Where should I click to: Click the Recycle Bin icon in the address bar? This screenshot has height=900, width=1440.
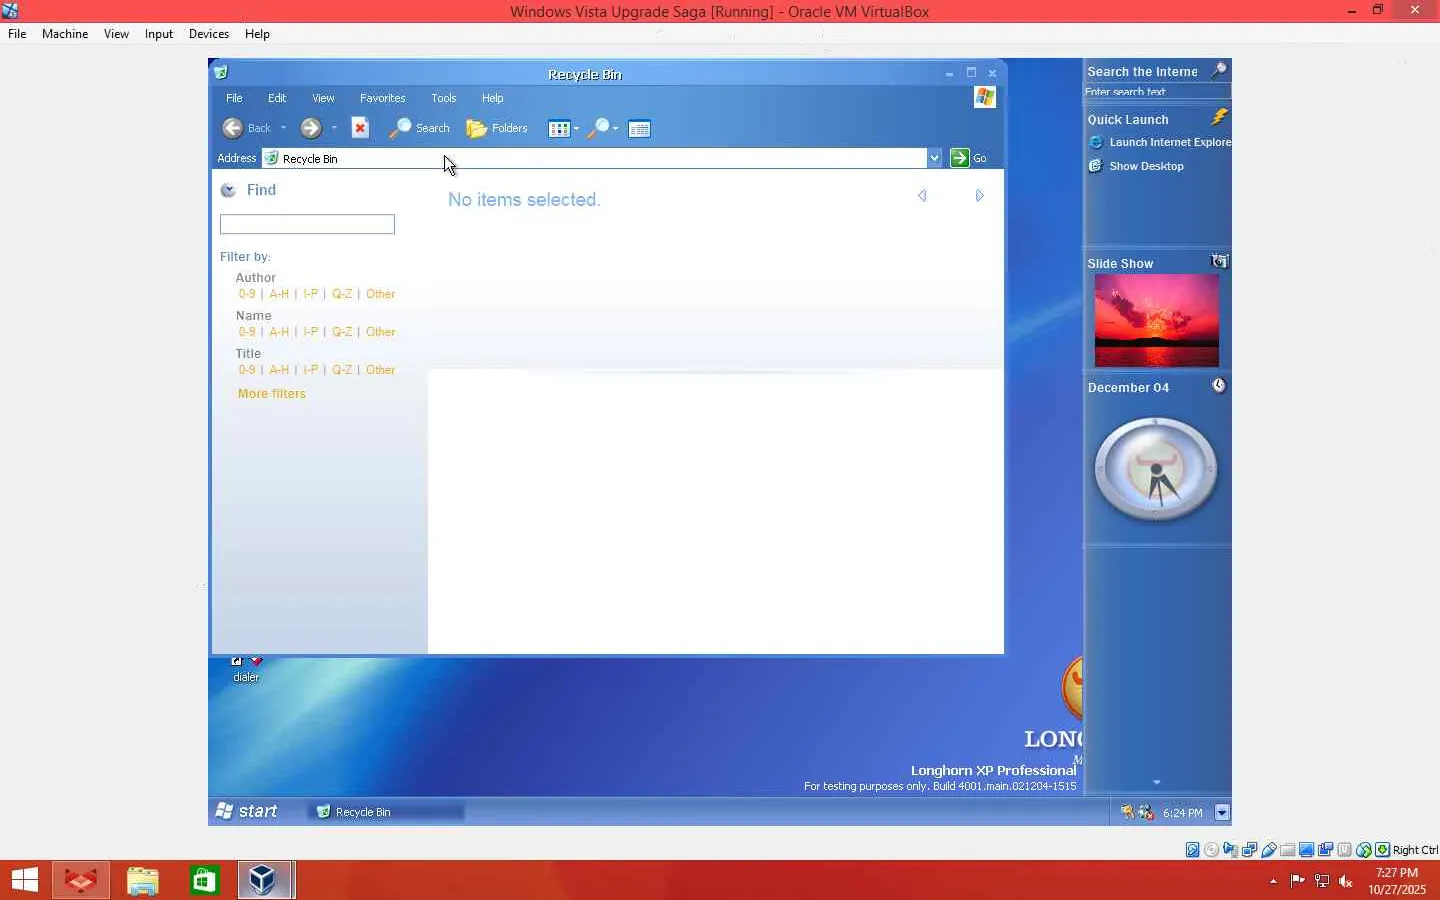coord(271,158)
